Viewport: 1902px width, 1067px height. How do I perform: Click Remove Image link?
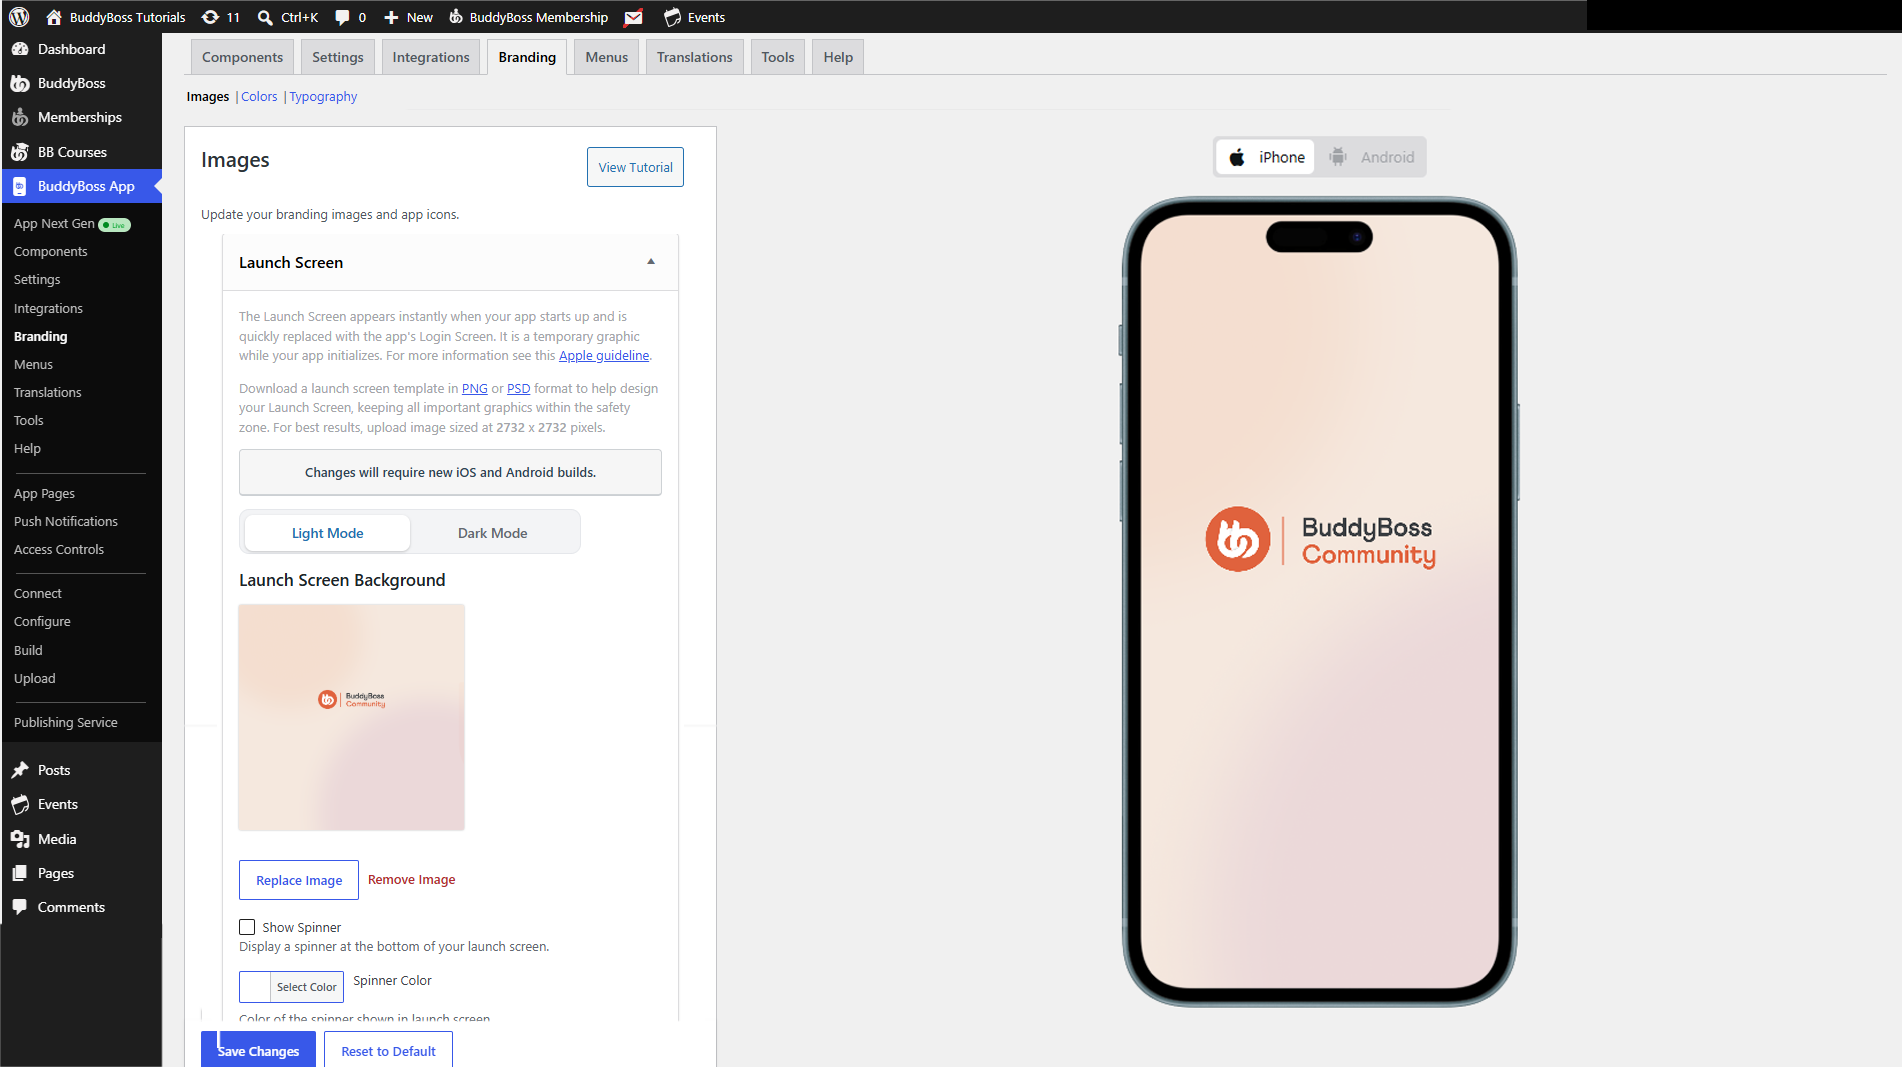412,880
